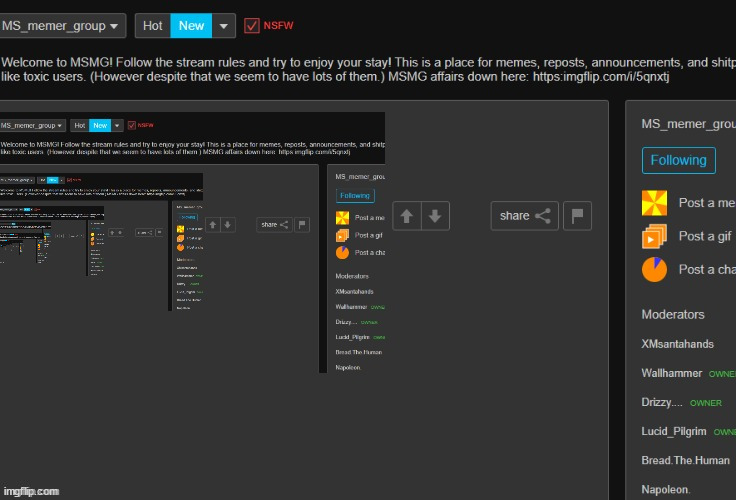Open the large 'Post a gif' link in sidebar
736x500 pixels.
pos(705,236)
